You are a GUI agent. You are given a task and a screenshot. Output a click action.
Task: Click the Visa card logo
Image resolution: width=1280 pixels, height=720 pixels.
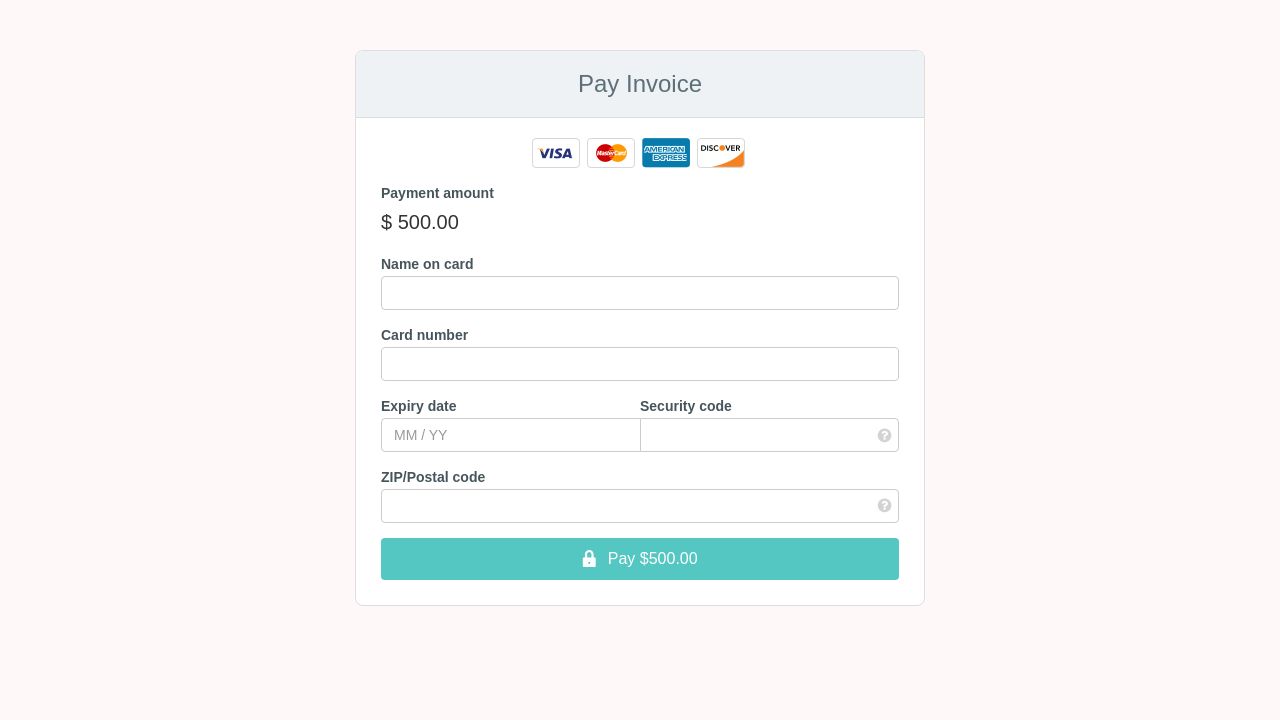556,153
